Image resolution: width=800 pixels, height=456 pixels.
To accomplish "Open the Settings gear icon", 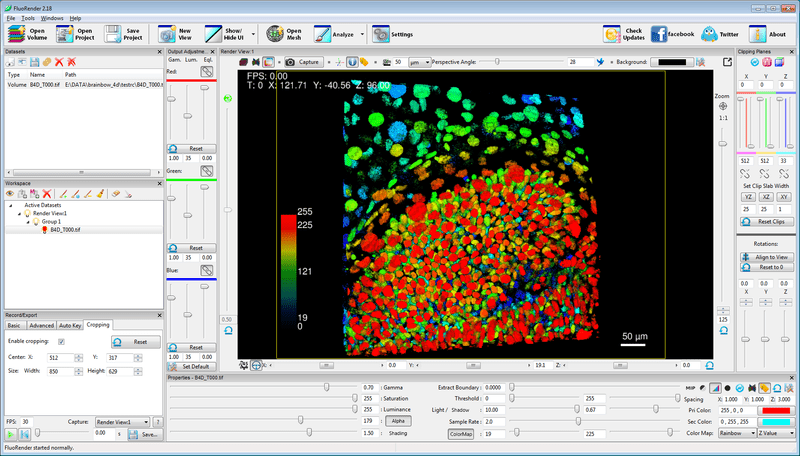I will point(380,34).
